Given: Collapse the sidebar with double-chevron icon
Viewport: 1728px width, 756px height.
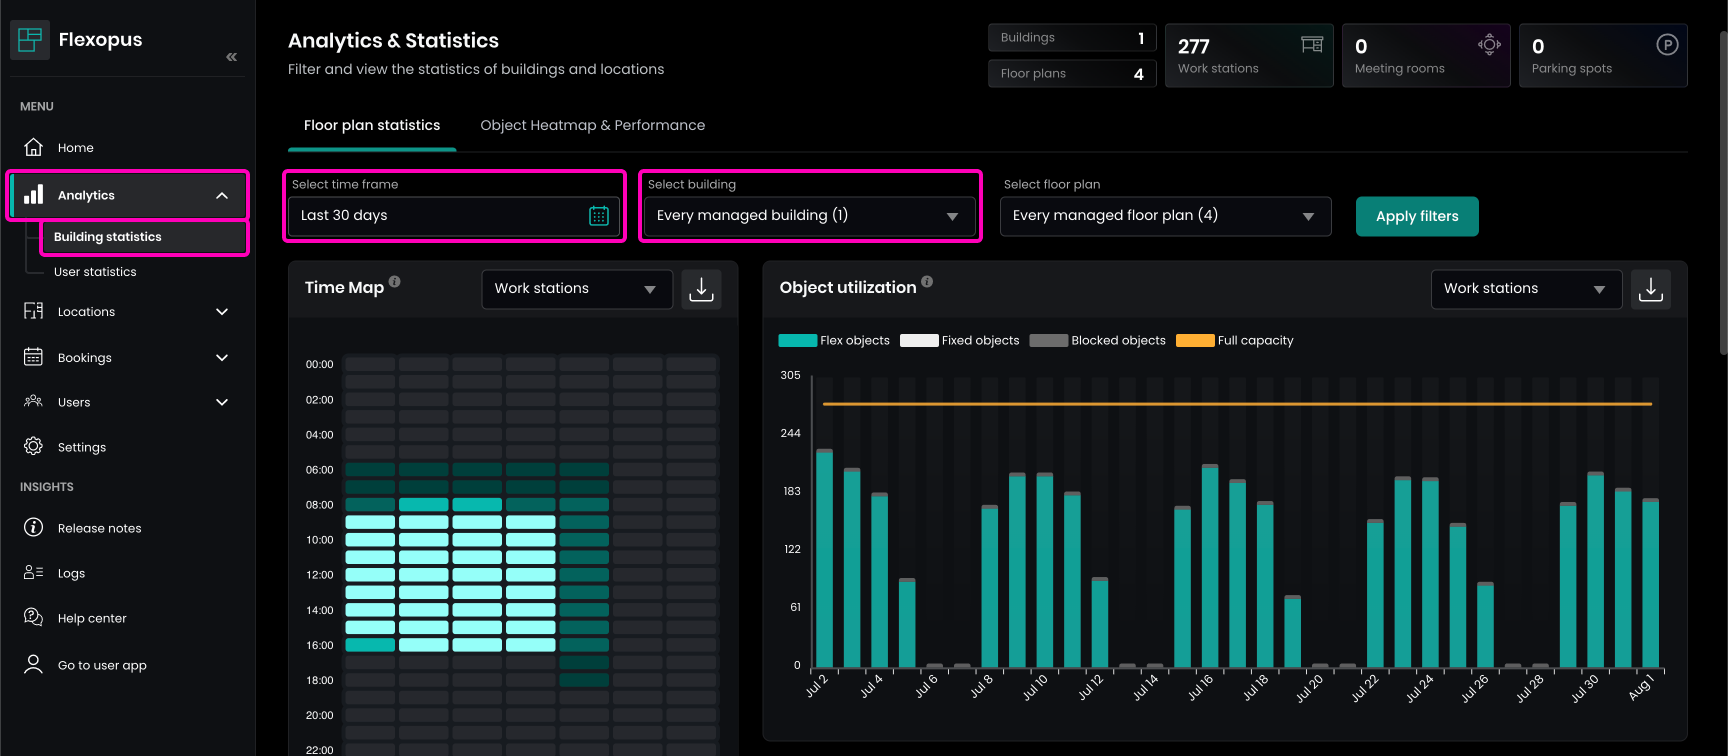Looking at the screenshot, I should [x=231, y=57].
